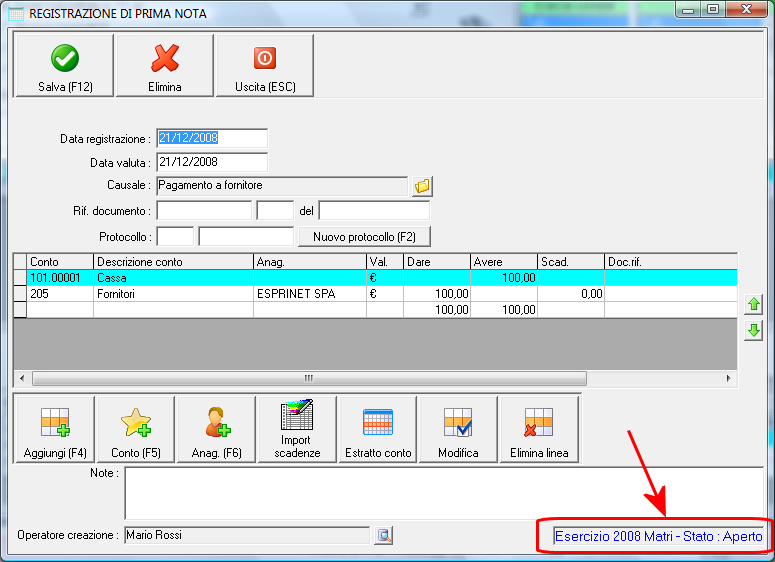Click the Scad. 0,00 cell
This screenshot has width=775, height=562.
point(571,294)
